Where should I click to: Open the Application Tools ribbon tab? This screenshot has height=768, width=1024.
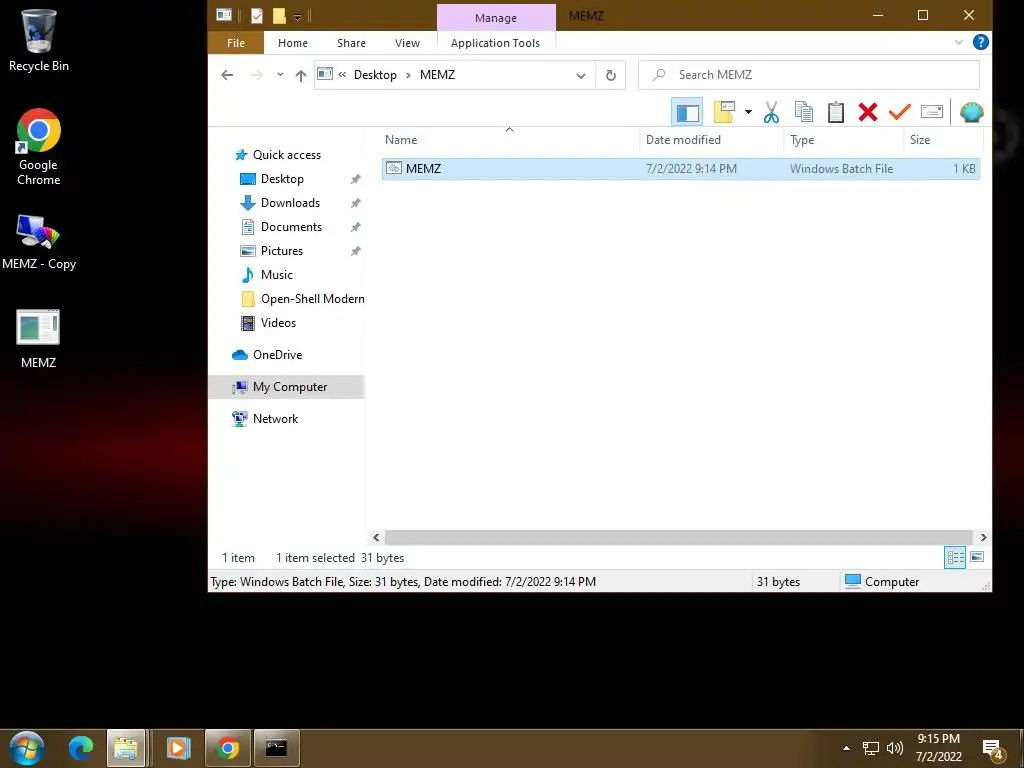(495, 43)
